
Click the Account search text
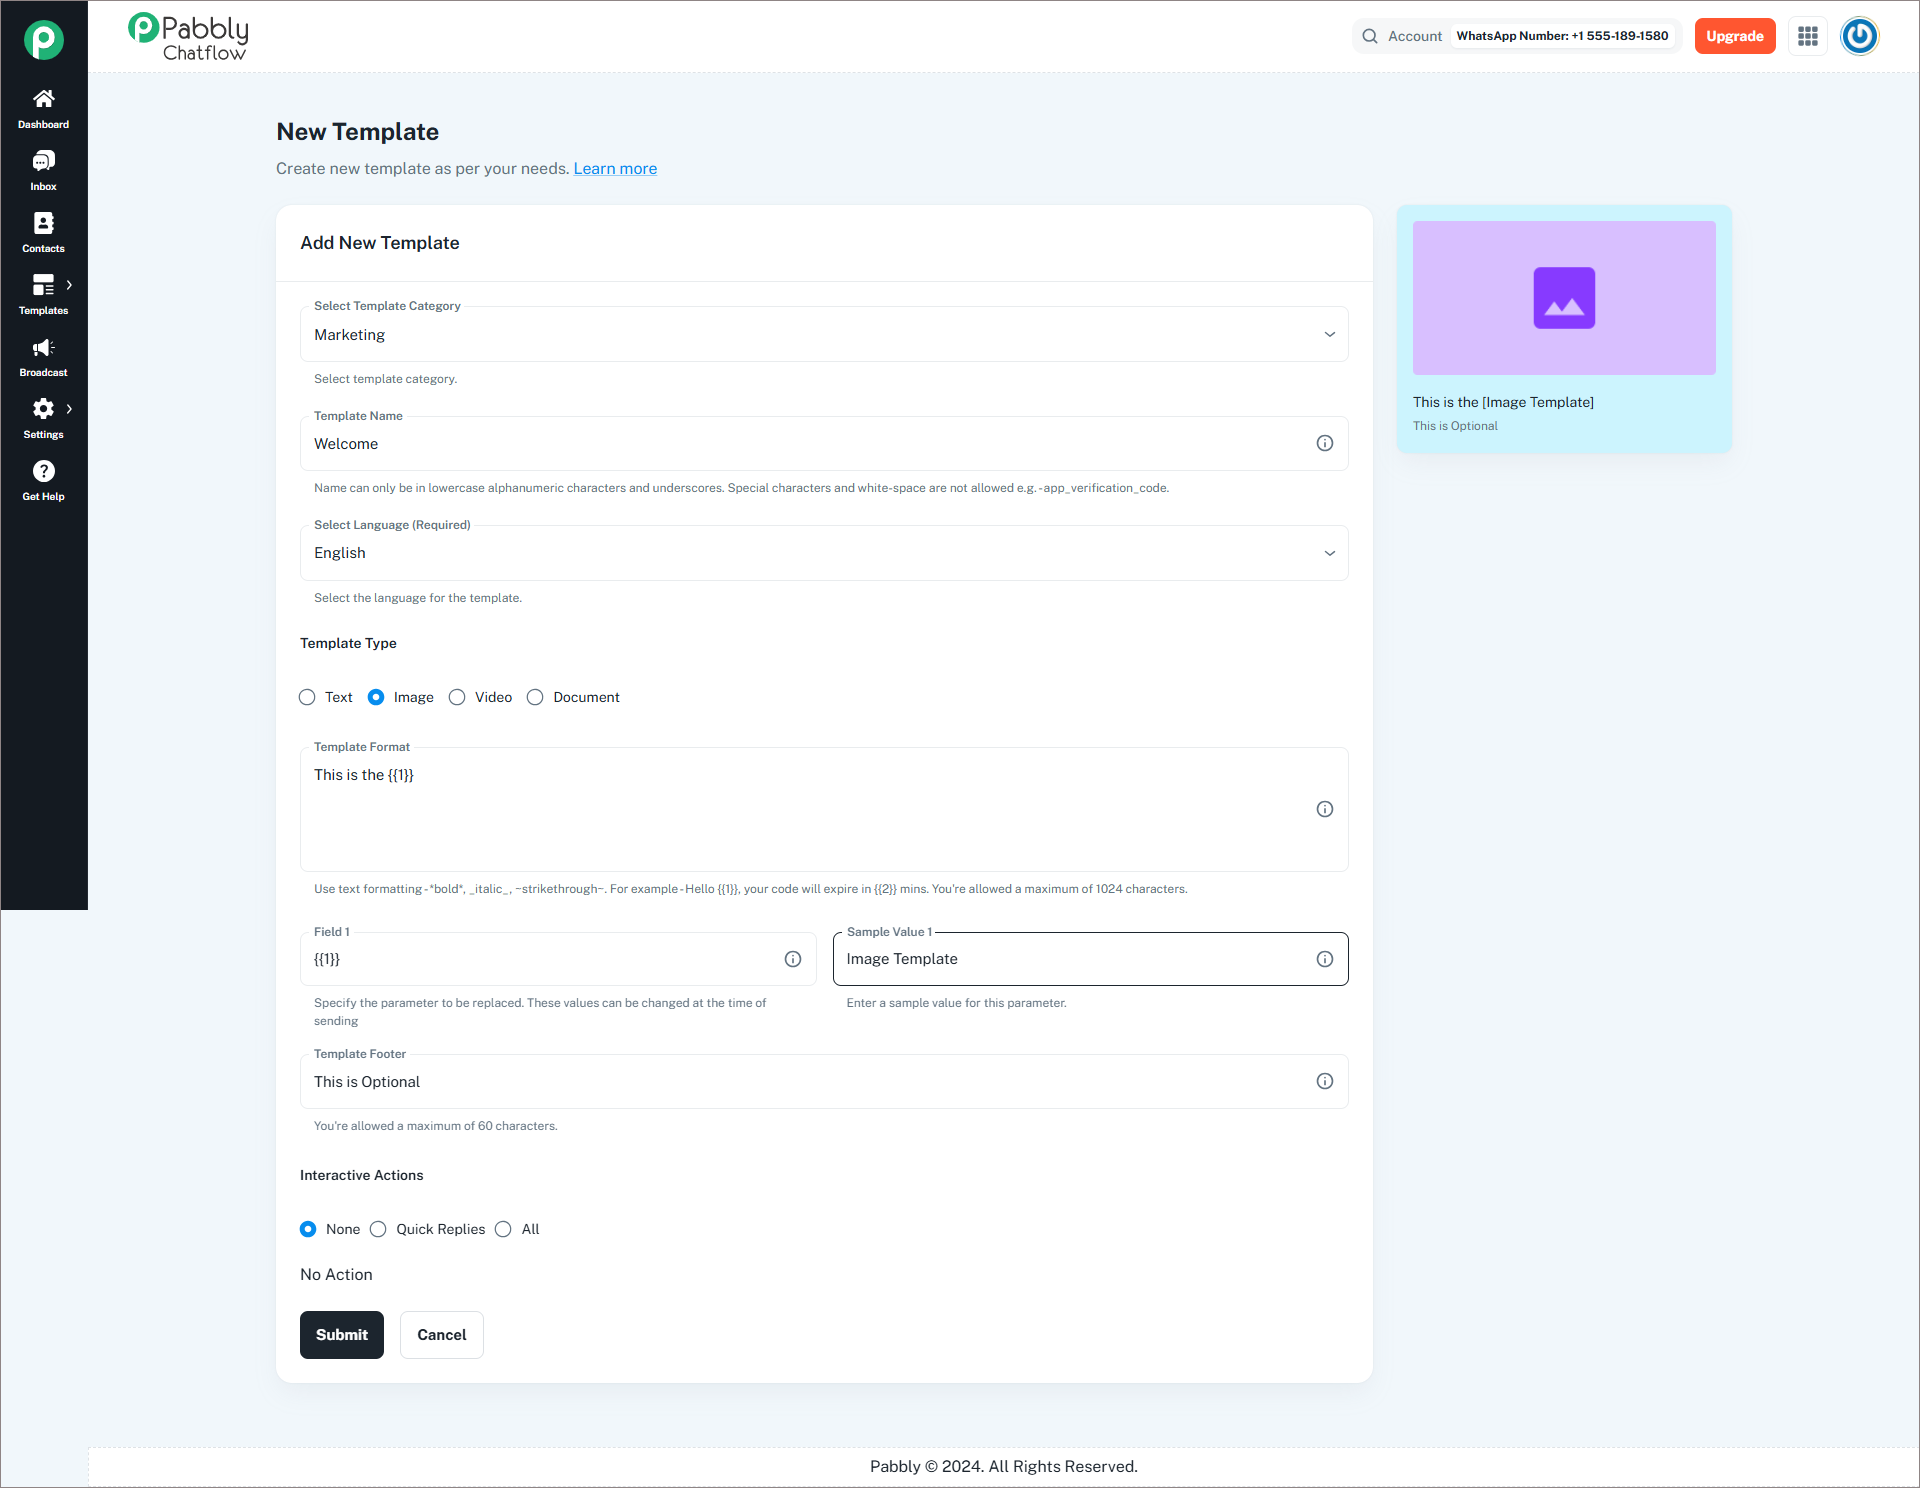pyautogui.click(x=1415, y=36)
